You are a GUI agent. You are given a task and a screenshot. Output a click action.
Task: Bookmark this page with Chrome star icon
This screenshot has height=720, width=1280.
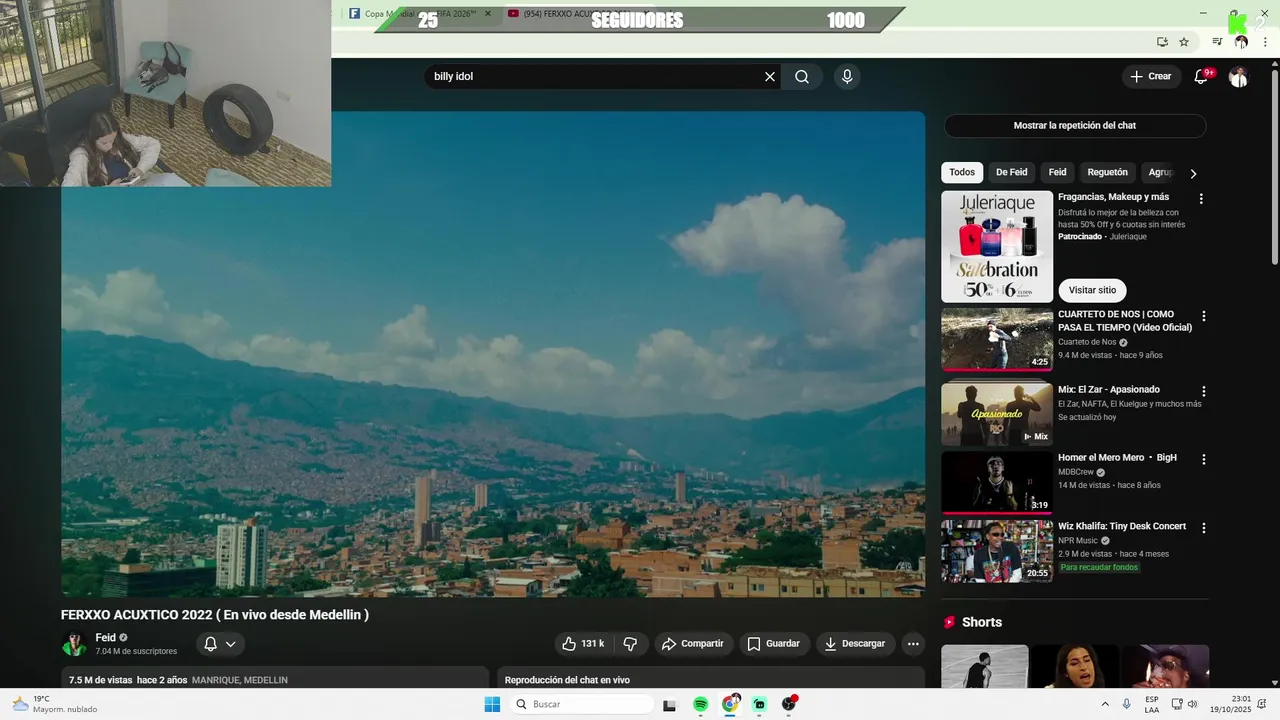coord(1184,42)
